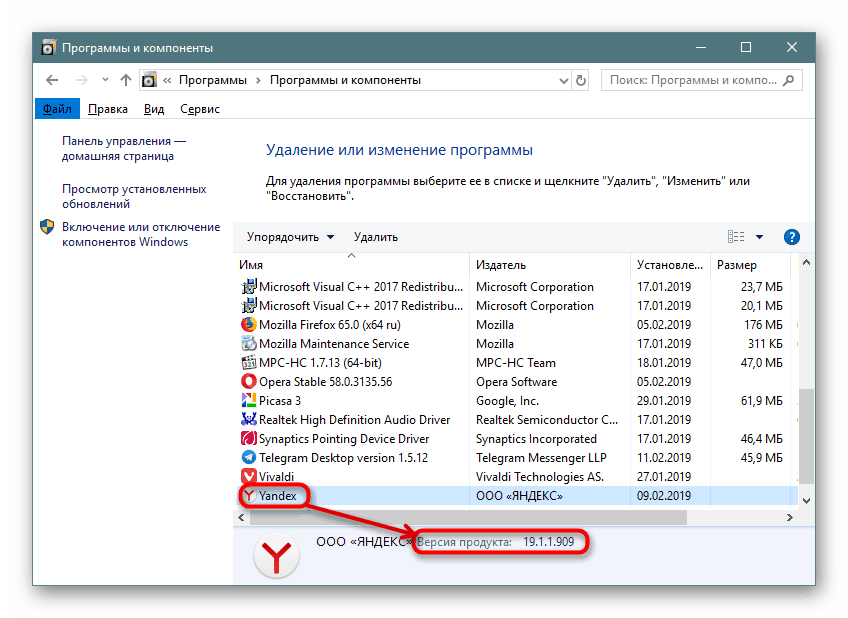
Task: Sort by the Установлено column header
Action: [670, 265]
